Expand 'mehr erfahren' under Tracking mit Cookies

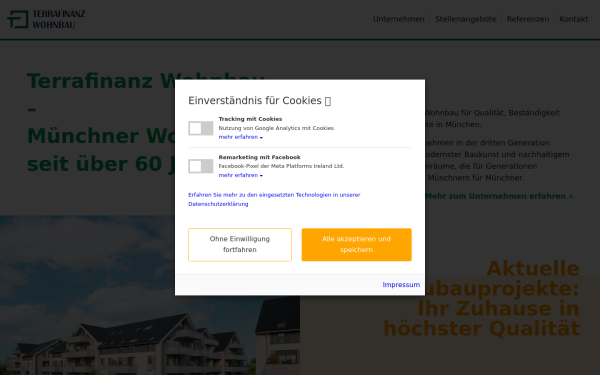[x=241, y=137]
